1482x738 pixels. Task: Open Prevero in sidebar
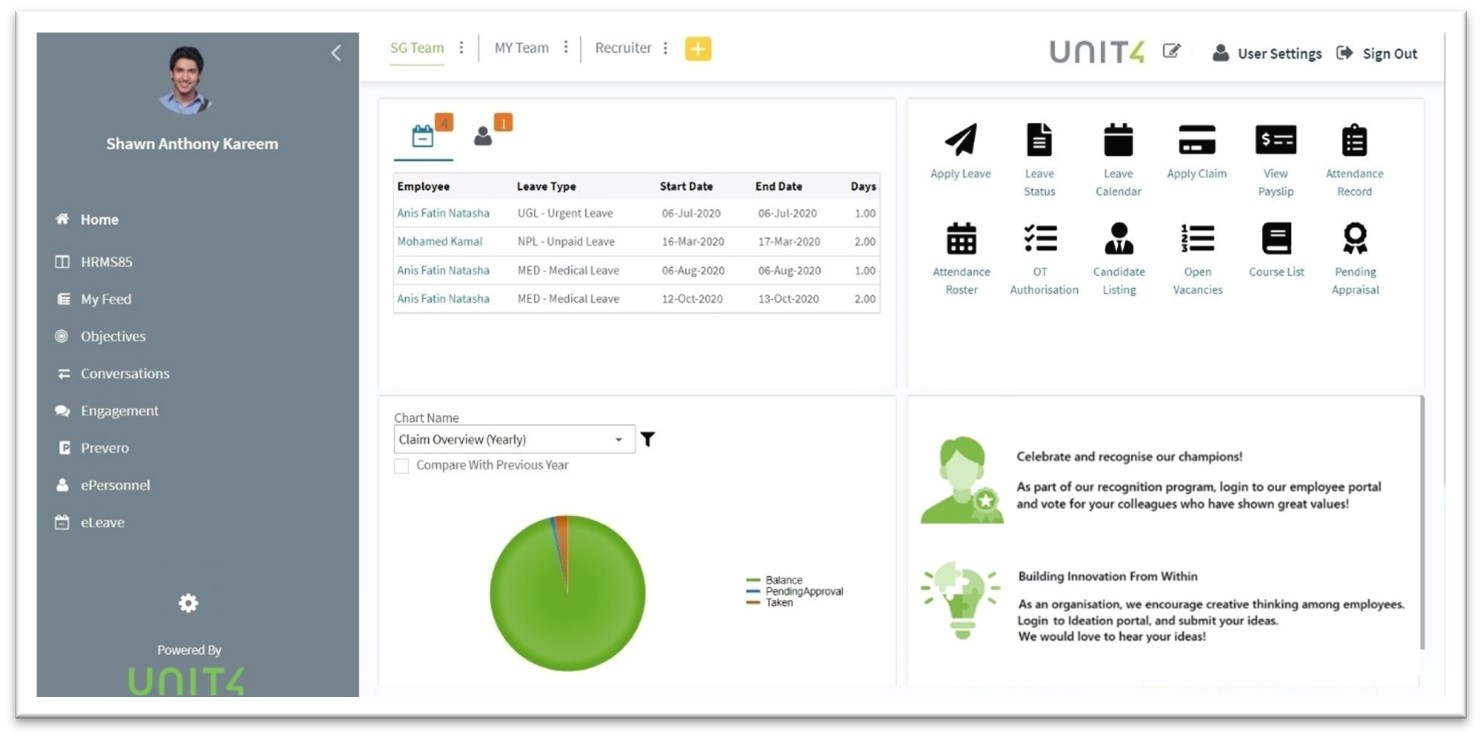[x=104, y=448]
